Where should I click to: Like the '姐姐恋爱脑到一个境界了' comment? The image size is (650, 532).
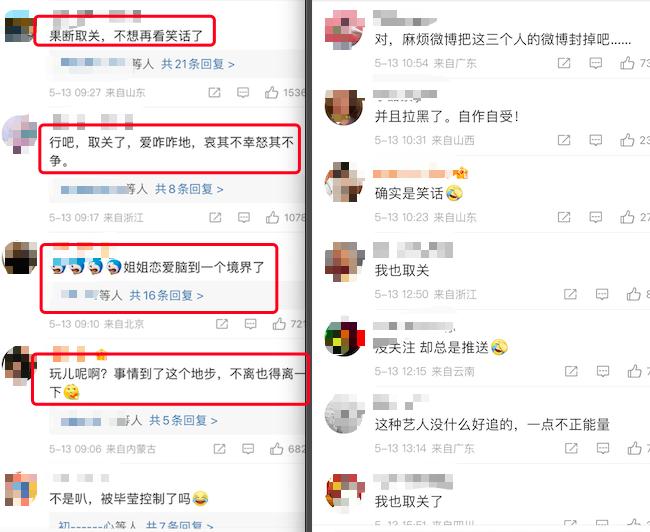pos(279,324)
